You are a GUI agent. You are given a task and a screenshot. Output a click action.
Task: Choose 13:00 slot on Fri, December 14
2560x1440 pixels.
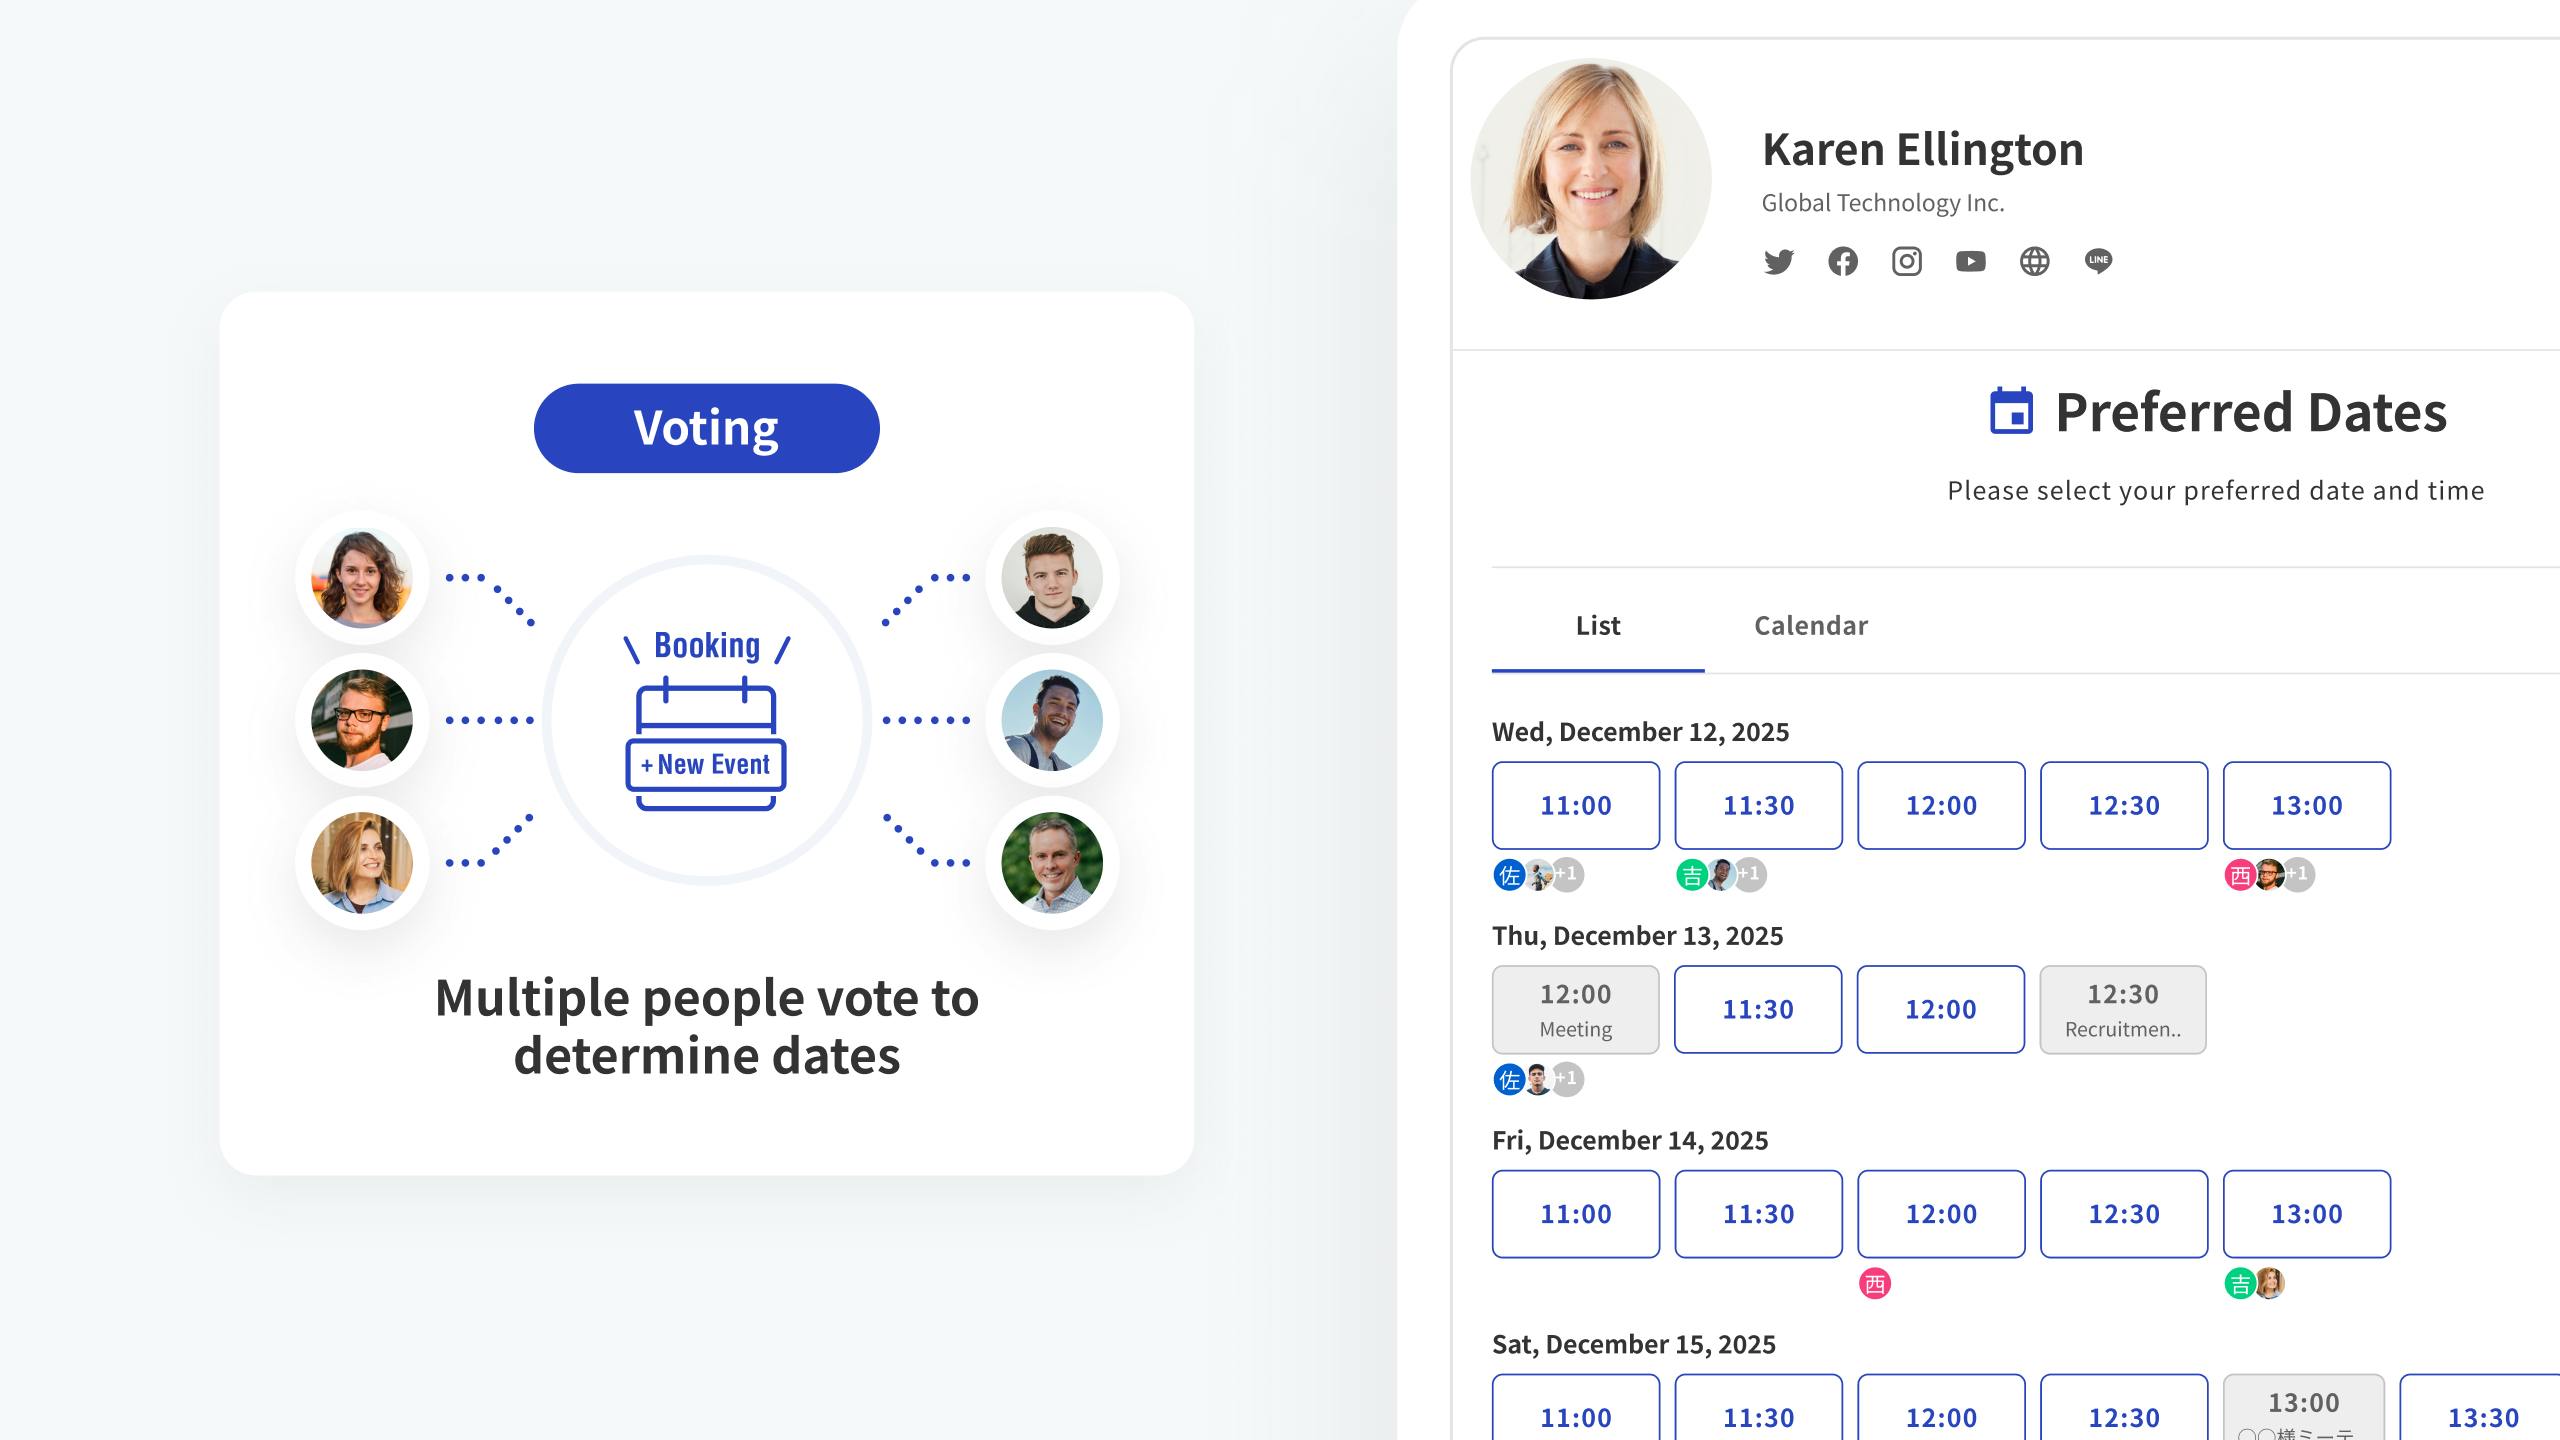click(x=2306, y=1214)
